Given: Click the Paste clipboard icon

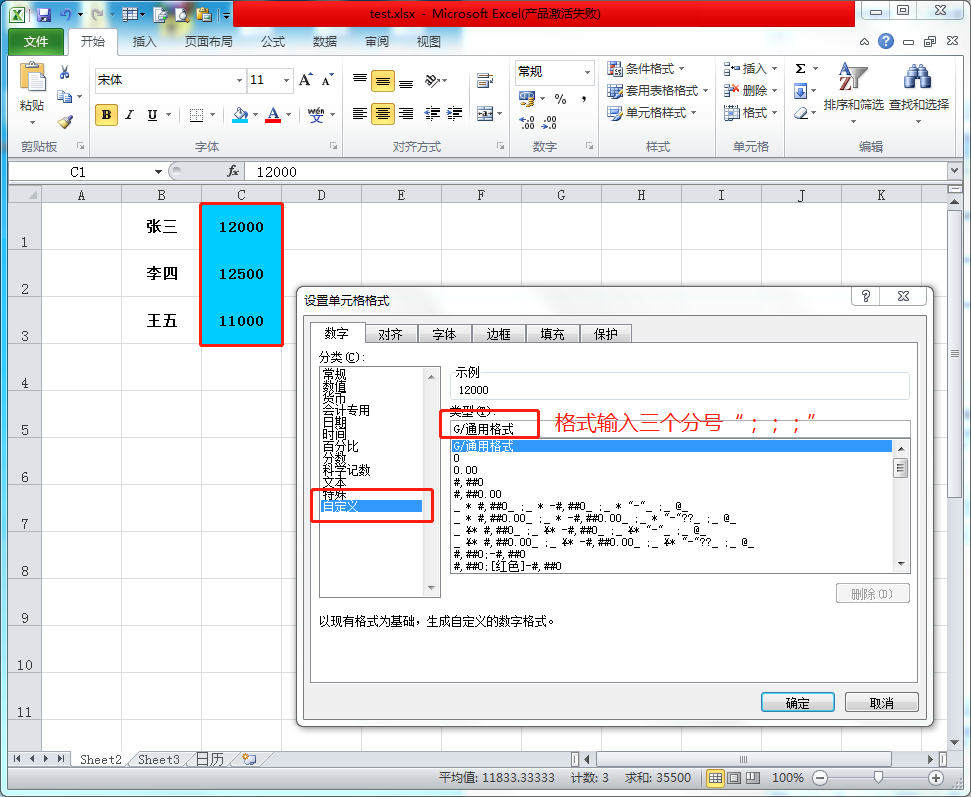Looking at the screenshot, I should coord(32,78).
